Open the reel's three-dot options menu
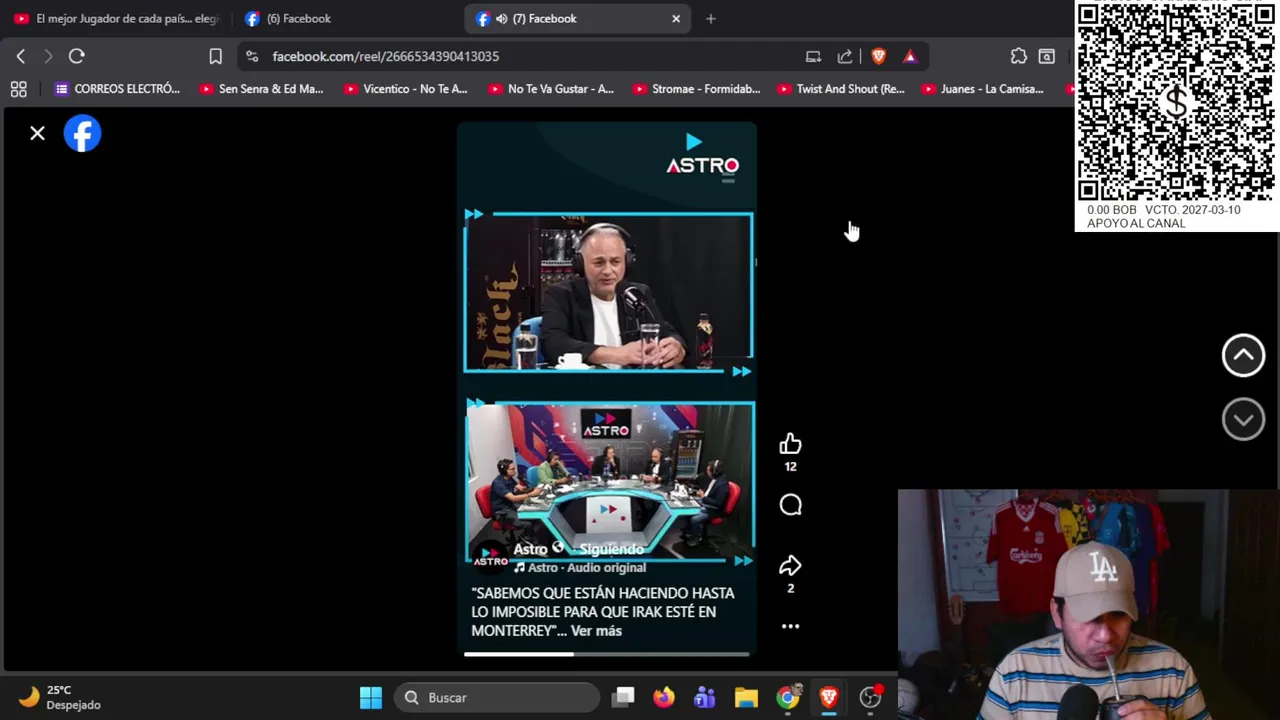This screenshot has height=720, width=1280. point(790,626)
